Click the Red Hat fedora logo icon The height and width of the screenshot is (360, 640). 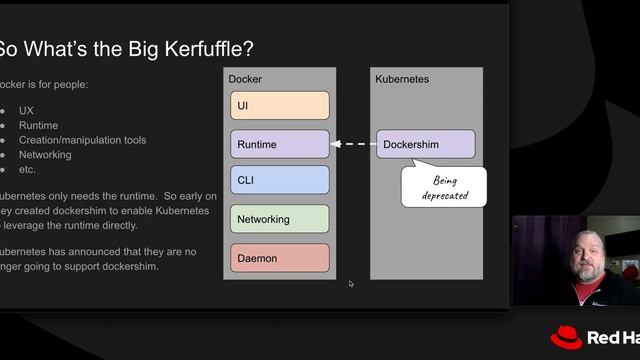pyautogui.click(x=566, y=337)
